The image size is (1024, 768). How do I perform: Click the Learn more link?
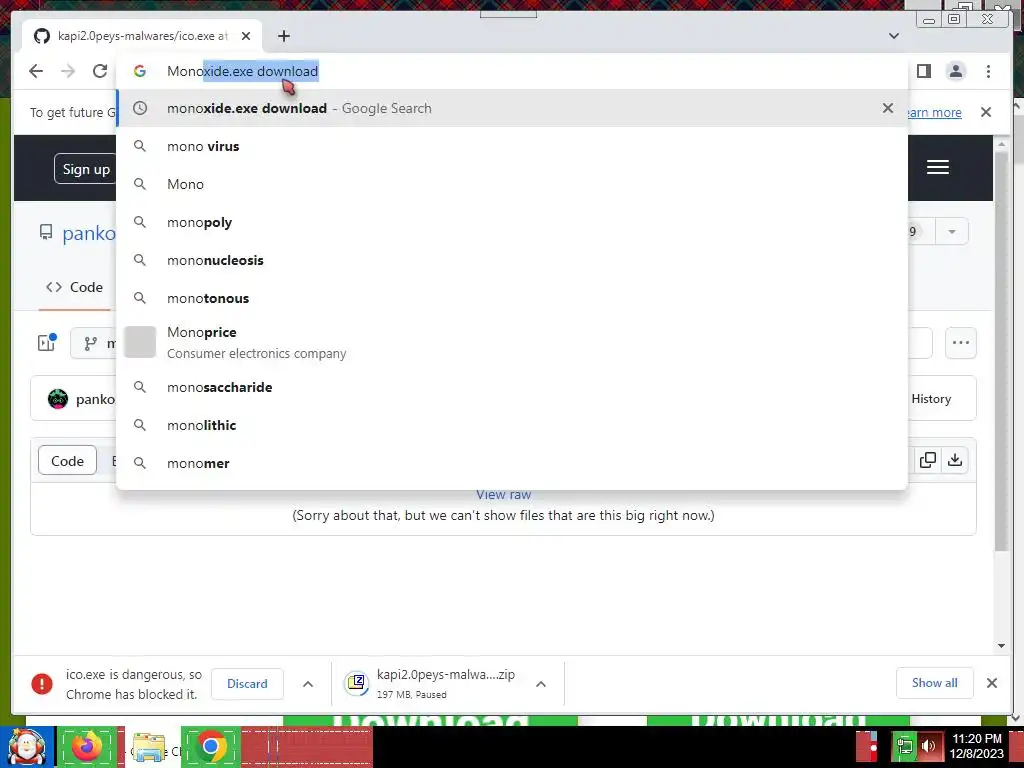pyautogui.click(x=935, y=112)
